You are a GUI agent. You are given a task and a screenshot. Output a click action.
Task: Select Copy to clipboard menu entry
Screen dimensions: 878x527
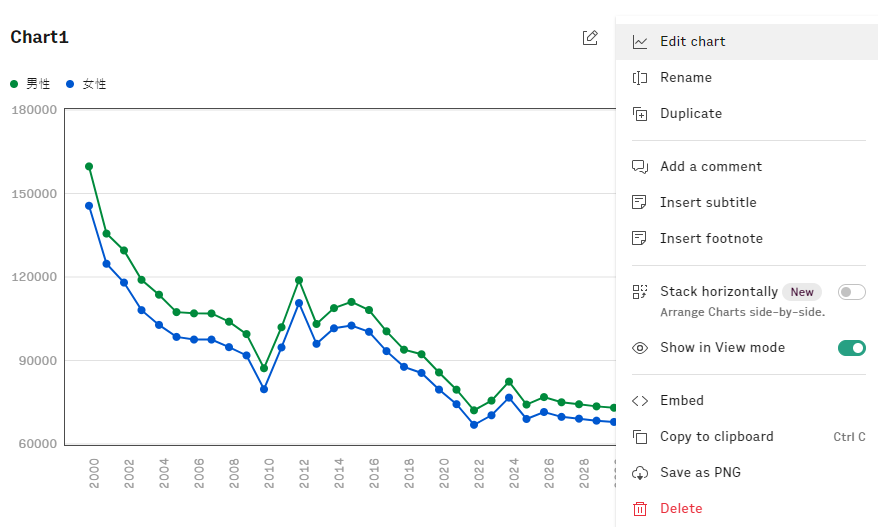pos(716,437)
